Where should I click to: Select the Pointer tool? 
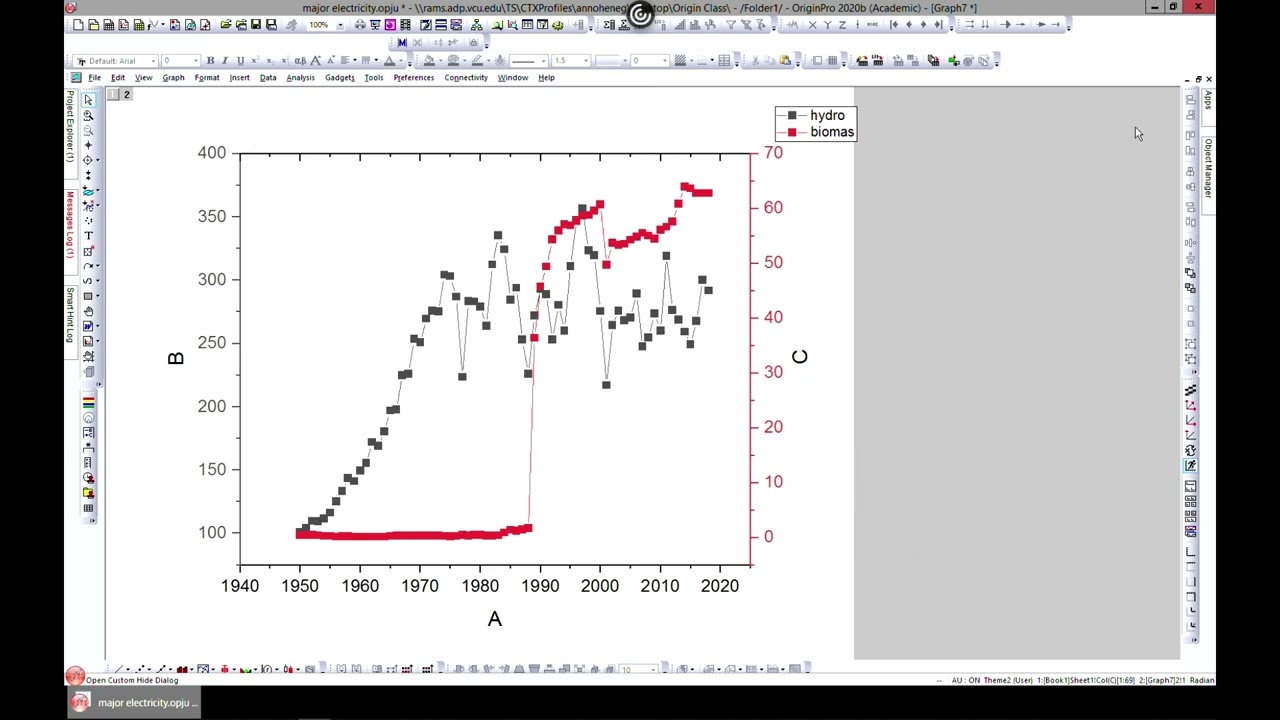[88, 99]
